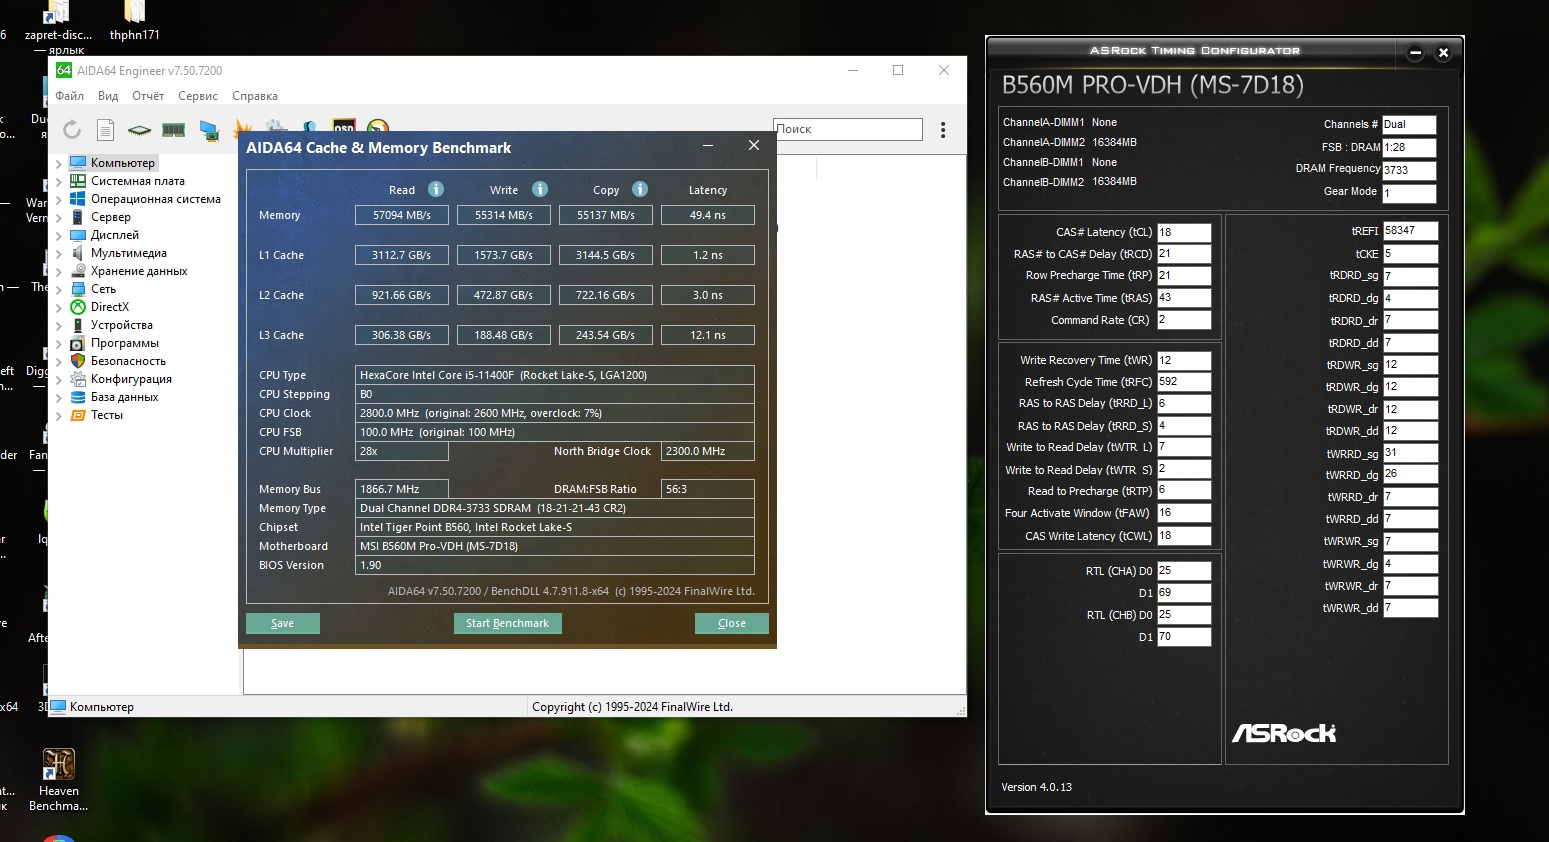Click the Хранение данных drive icon

[x=78, y=271]
